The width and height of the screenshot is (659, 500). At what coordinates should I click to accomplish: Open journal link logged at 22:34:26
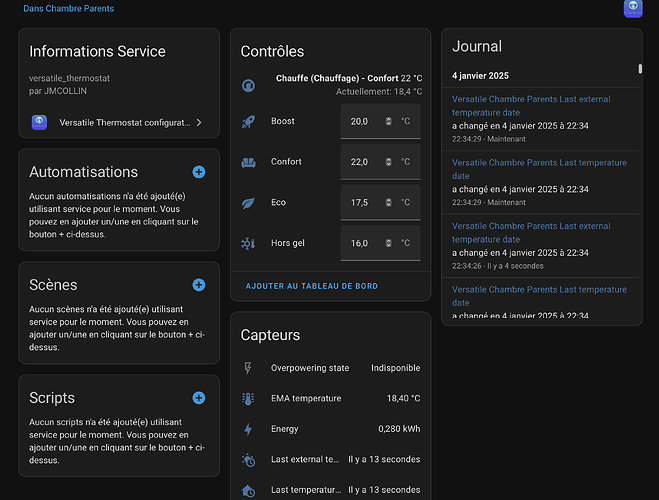531,233
